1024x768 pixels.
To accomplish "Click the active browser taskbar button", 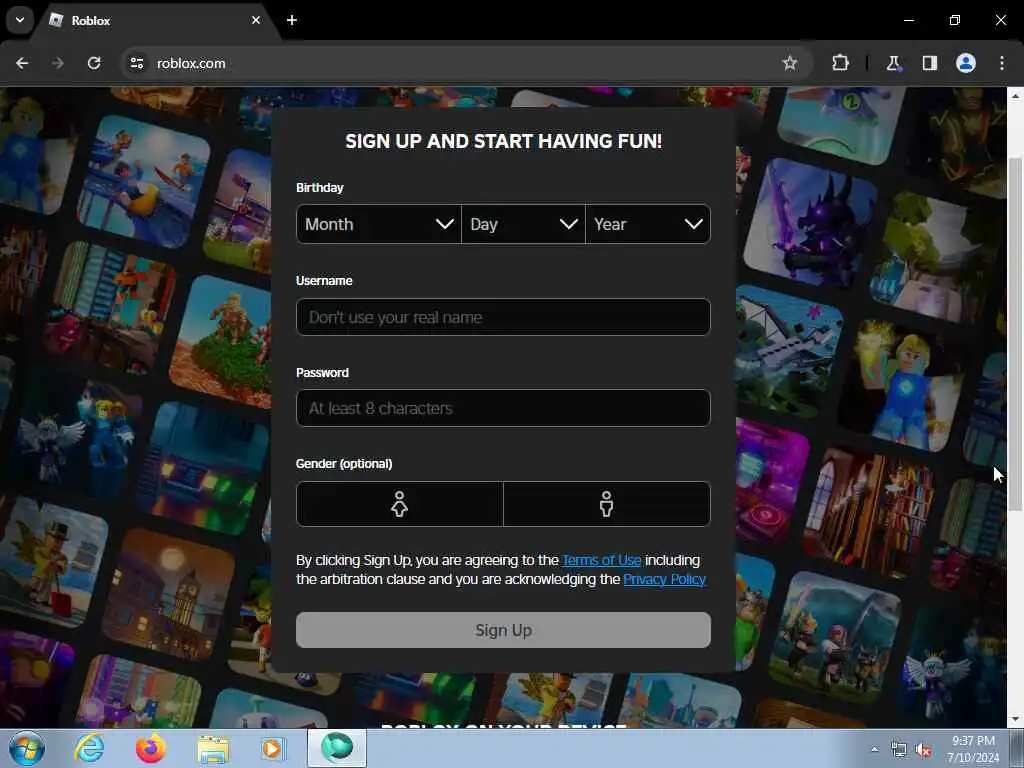I will tap(337, 748).
